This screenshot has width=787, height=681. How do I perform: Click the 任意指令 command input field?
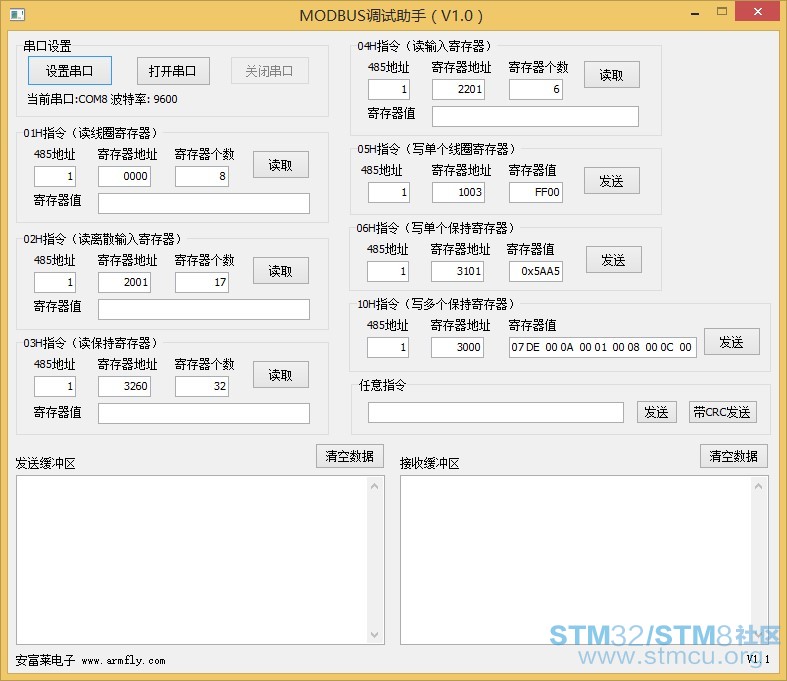point(496,413)
